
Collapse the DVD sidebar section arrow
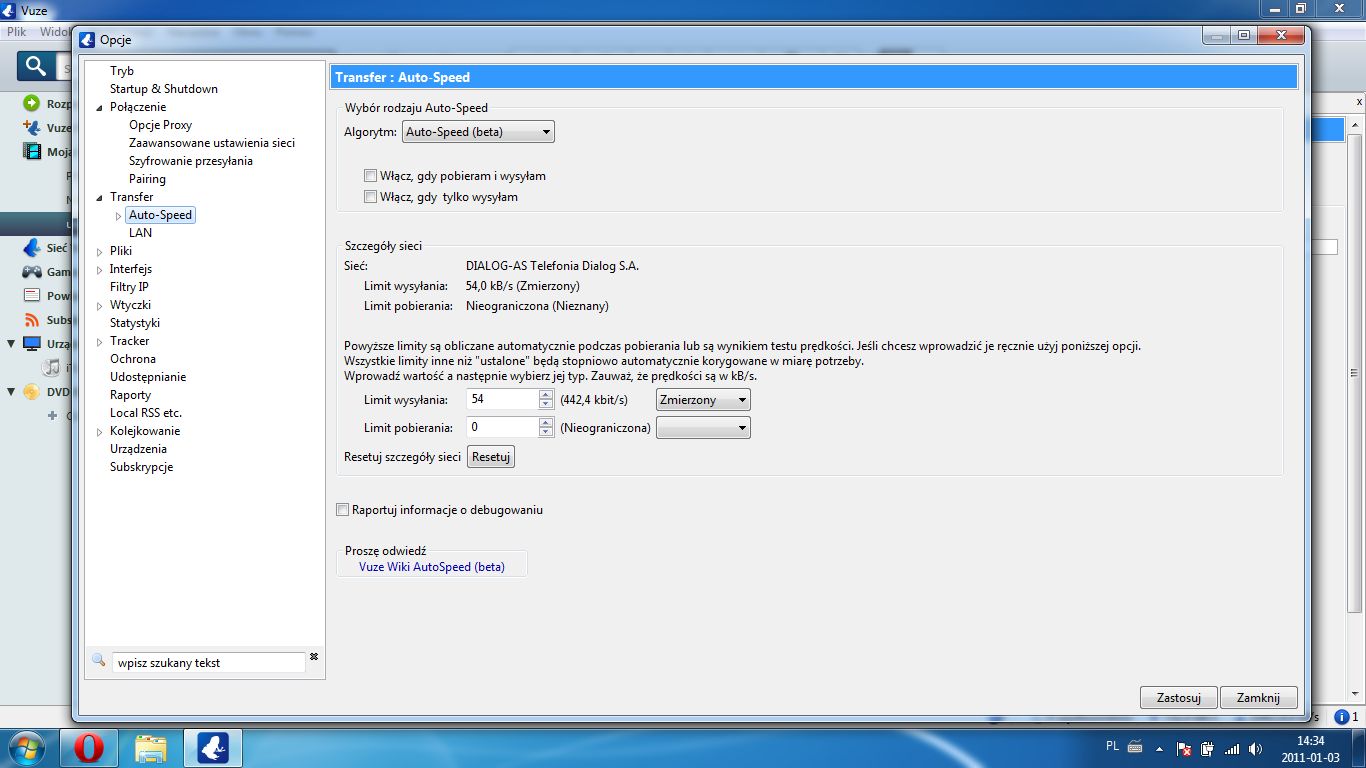(x=11, y=392)
